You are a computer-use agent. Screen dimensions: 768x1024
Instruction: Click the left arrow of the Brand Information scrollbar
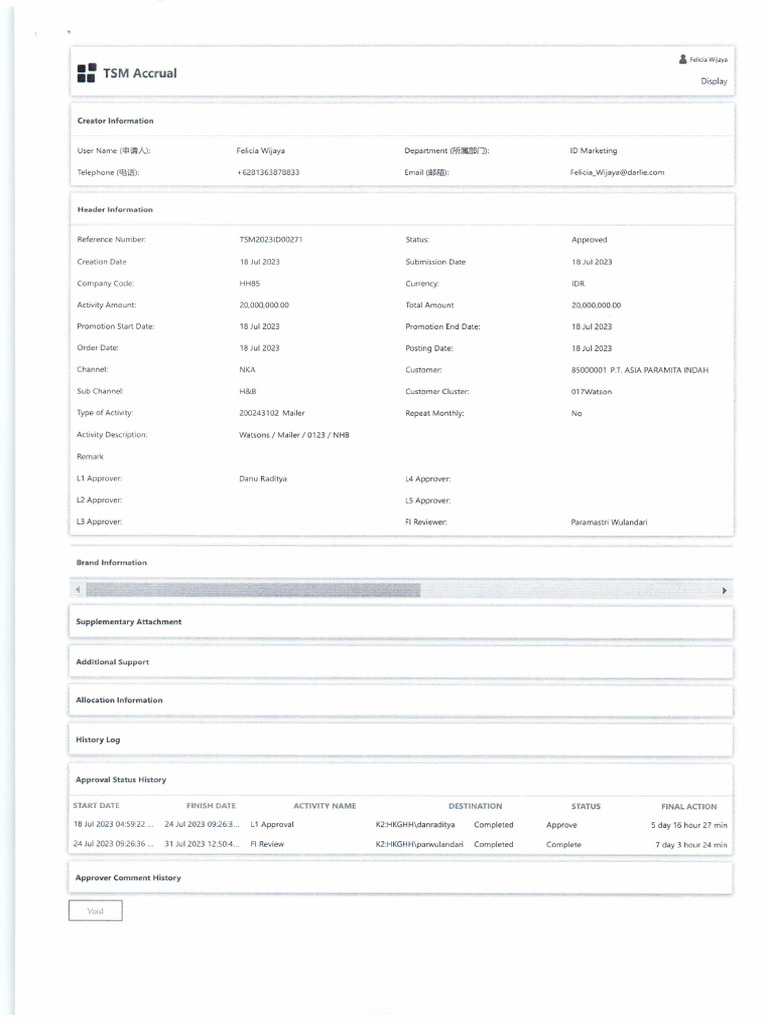click(78, 590)
